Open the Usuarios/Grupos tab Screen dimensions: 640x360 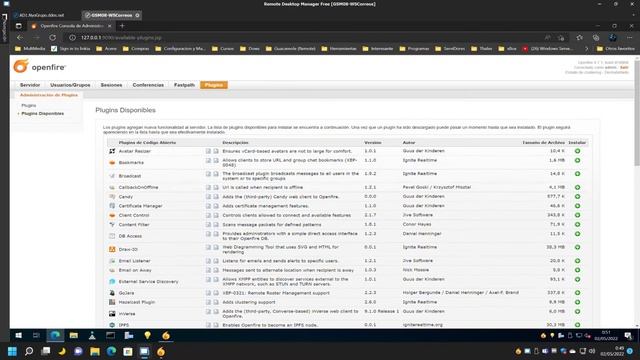70,85
